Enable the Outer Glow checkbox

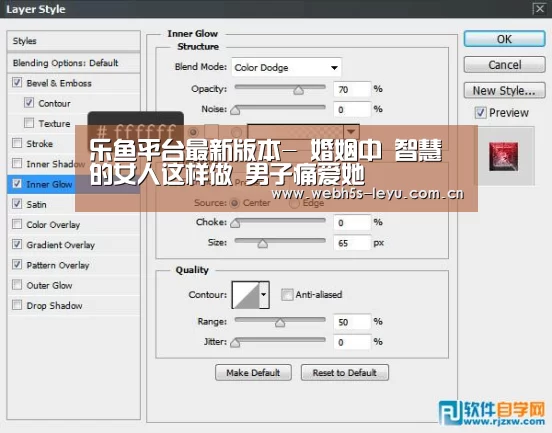[17, 284]
